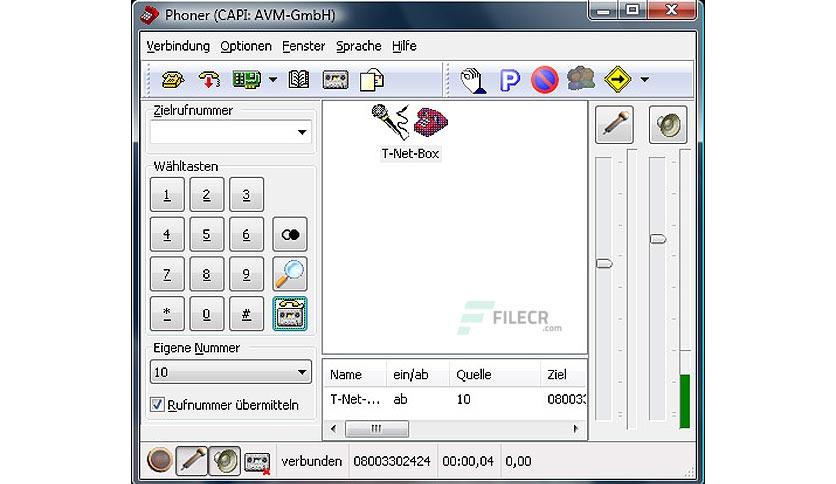
Task: Close the Phoner window
Action: click(x=672, y=10)
